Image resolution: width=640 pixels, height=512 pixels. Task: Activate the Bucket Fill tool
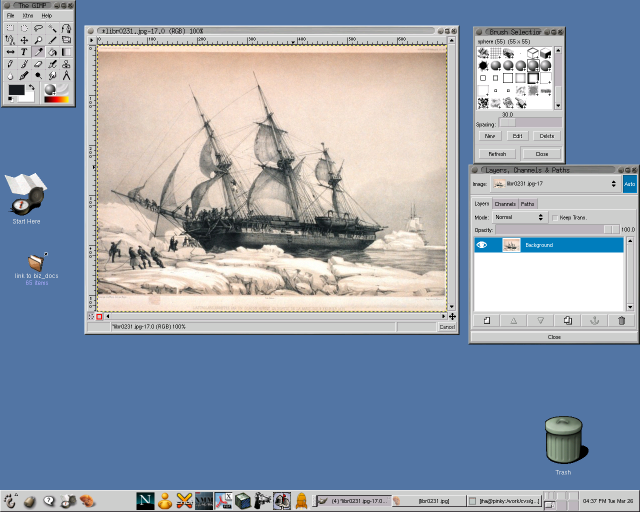pos(52,52)
